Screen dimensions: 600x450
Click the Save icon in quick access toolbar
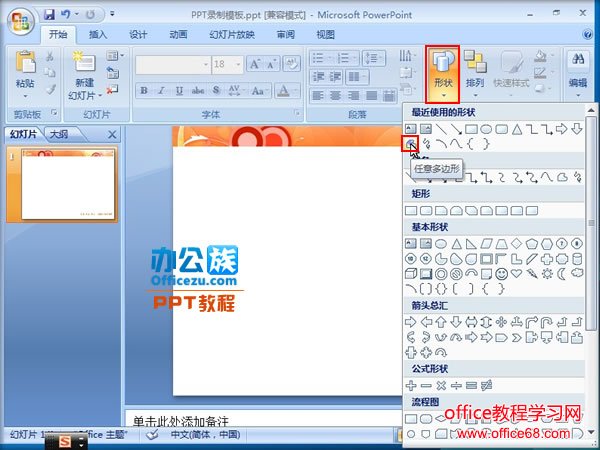[x=49, y=15]
